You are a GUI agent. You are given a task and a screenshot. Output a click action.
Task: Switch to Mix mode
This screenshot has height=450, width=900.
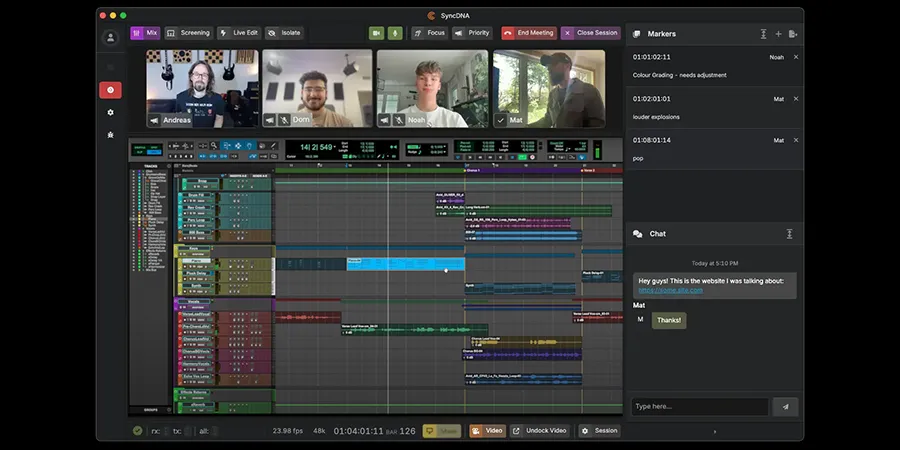[145, 33]
